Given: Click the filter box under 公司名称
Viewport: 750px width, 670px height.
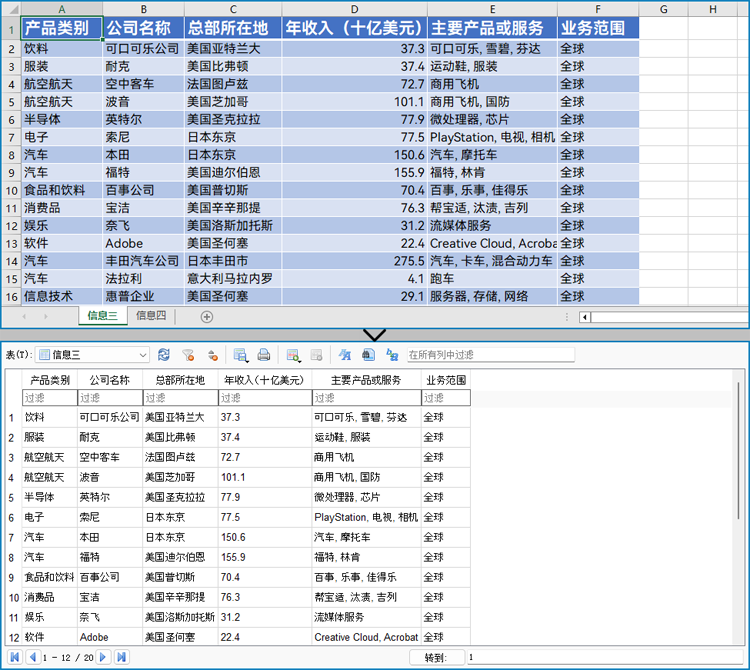Looking at the screenshot, I should 110,398.
